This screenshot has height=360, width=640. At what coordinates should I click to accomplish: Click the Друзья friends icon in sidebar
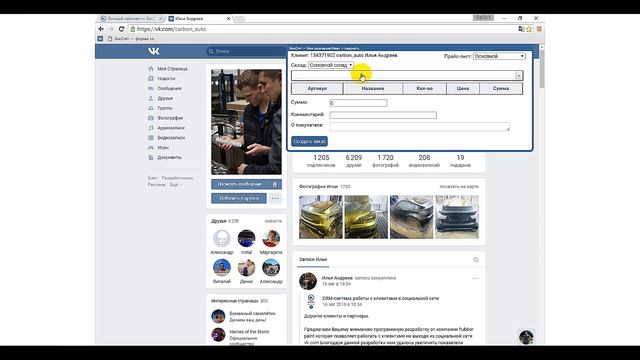pos(151,98)
